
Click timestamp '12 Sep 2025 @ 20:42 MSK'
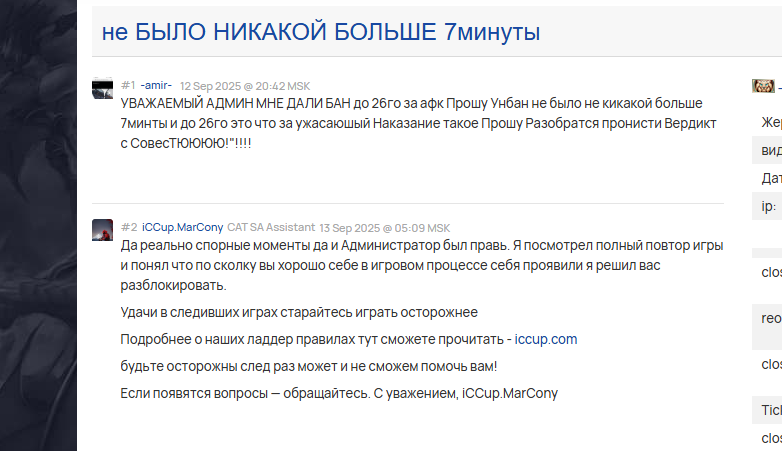tap(245, 86)
